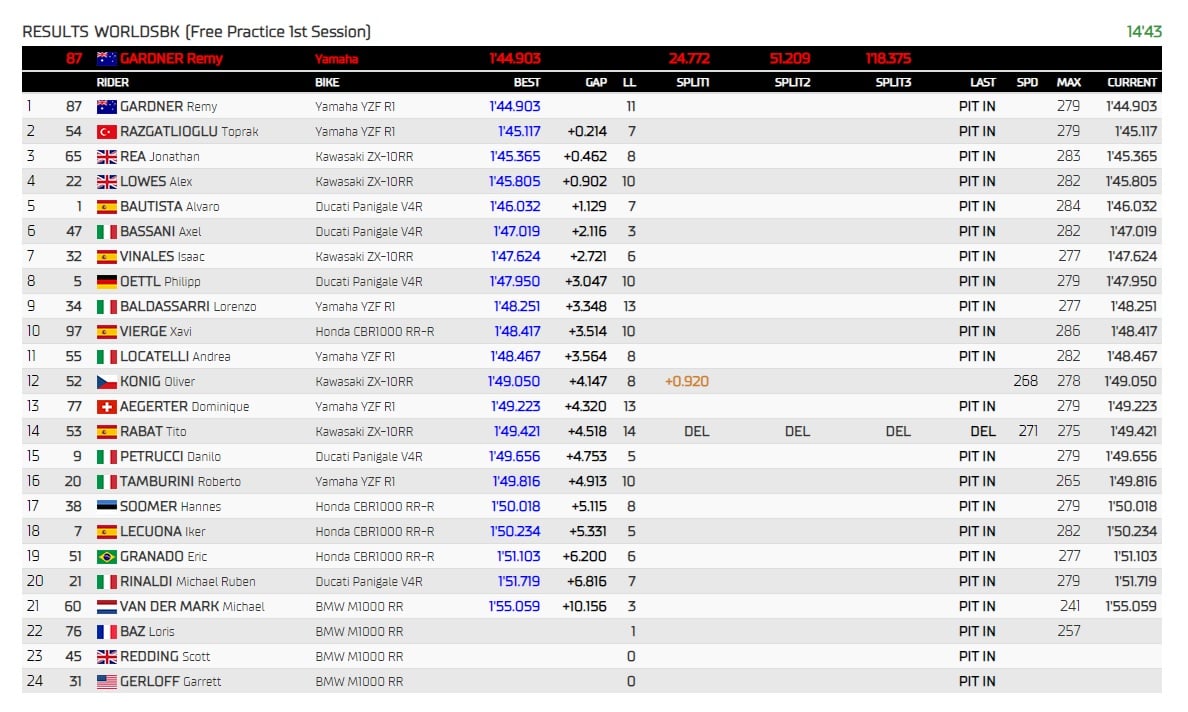Select the Dutch flag next to VAN DER MARK
This screenshot has width=1188, height=712.
pos(107,607)
